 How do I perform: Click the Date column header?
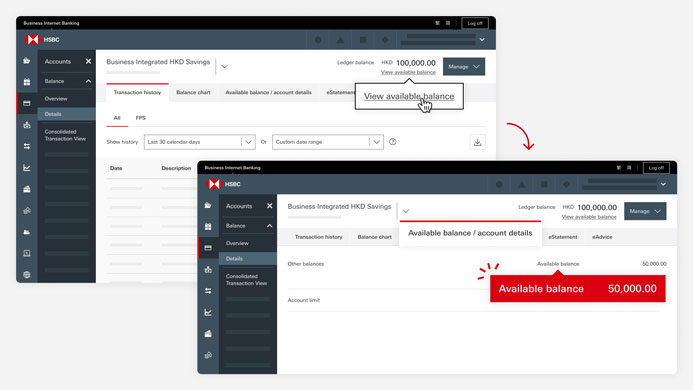[x=116, y=168]
